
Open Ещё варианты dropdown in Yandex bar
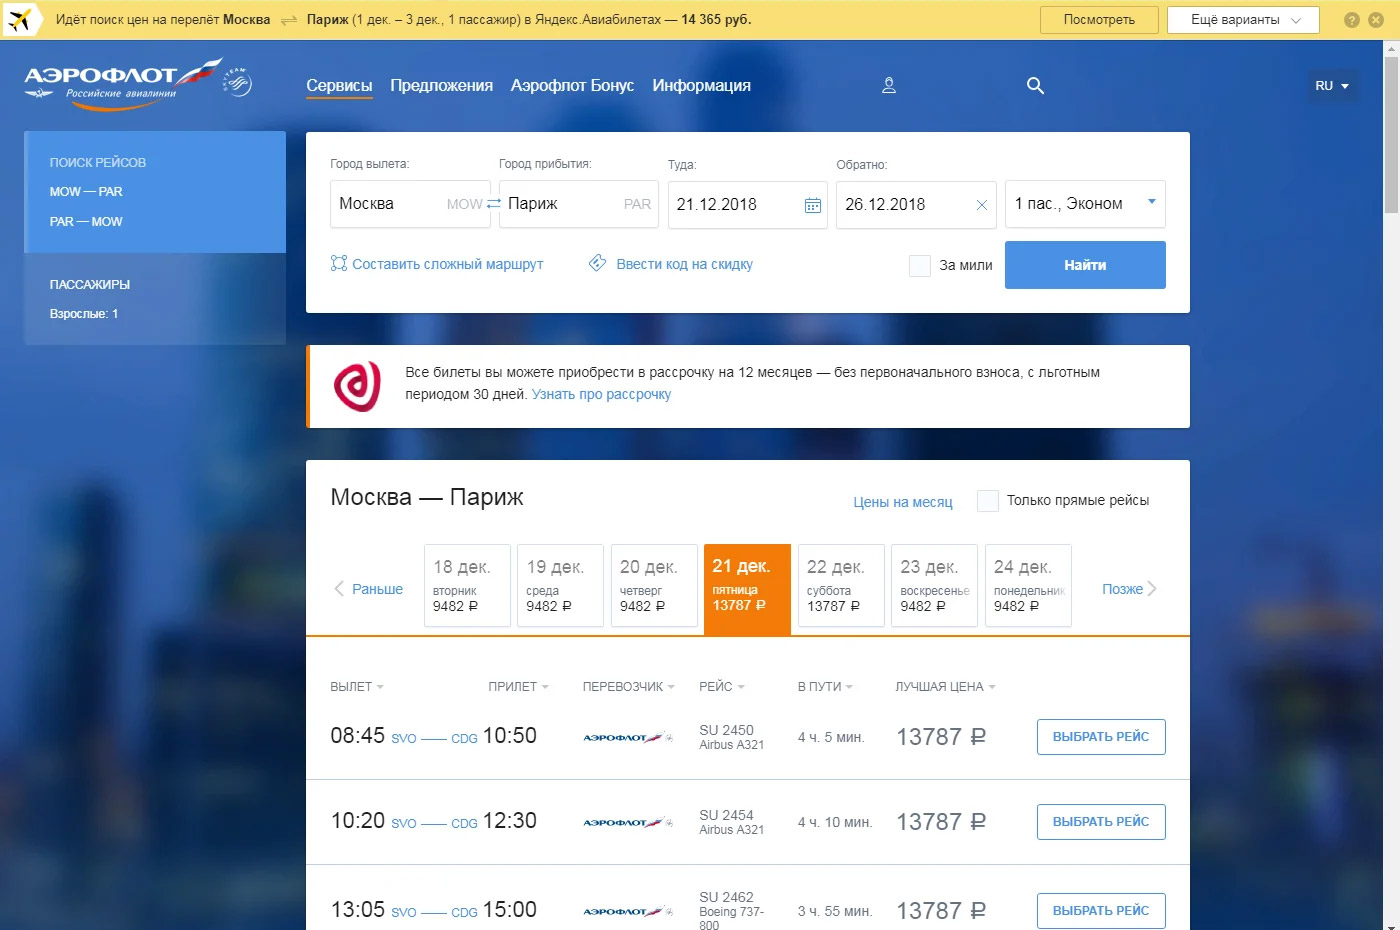pyautogui.click(x=1243, y=20)
